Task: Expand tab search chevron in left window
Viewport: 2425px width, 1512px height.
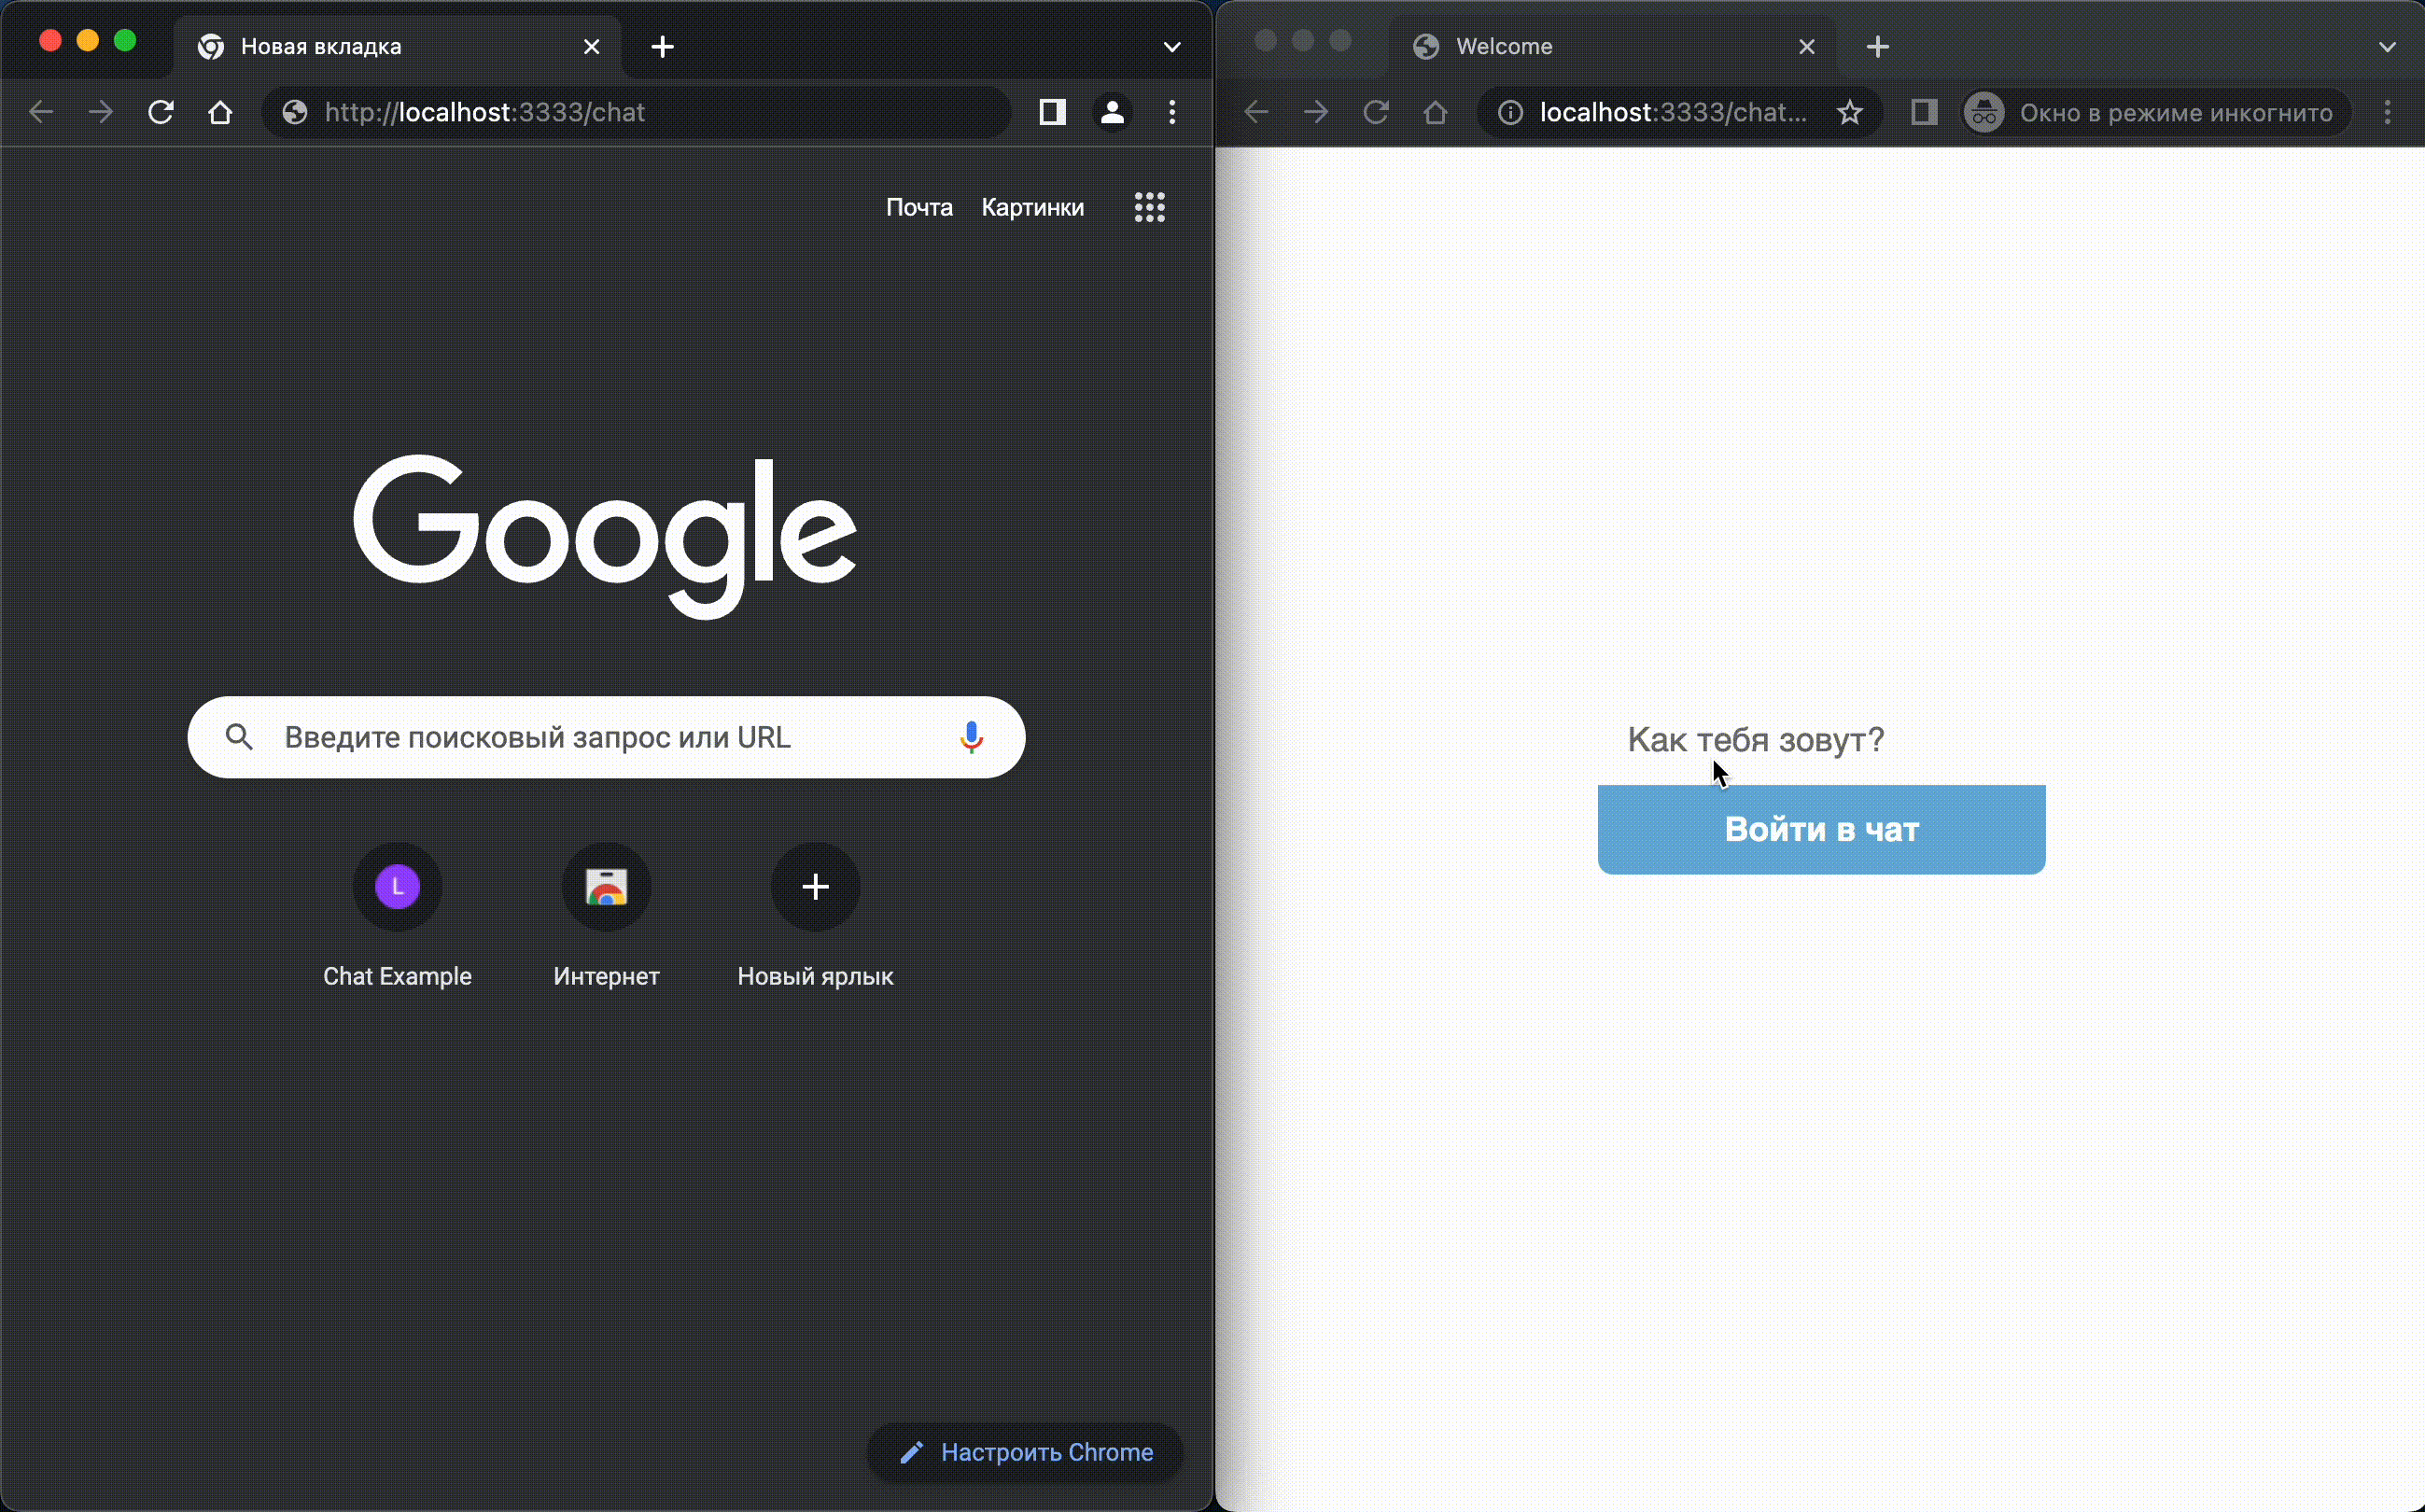Action: click(1172, 47)
